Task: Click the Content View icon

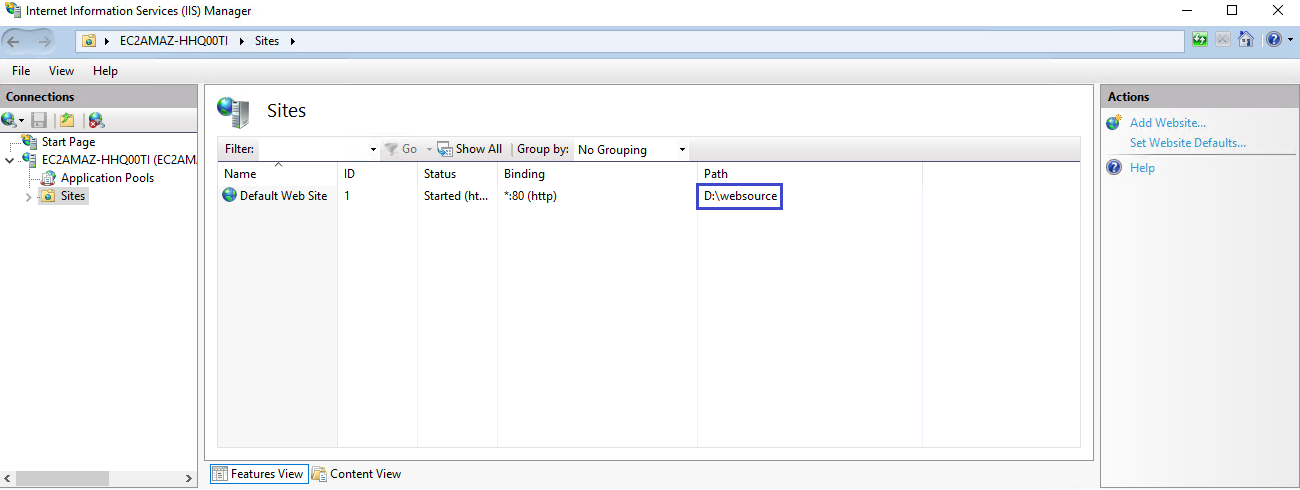Action: 319,474
